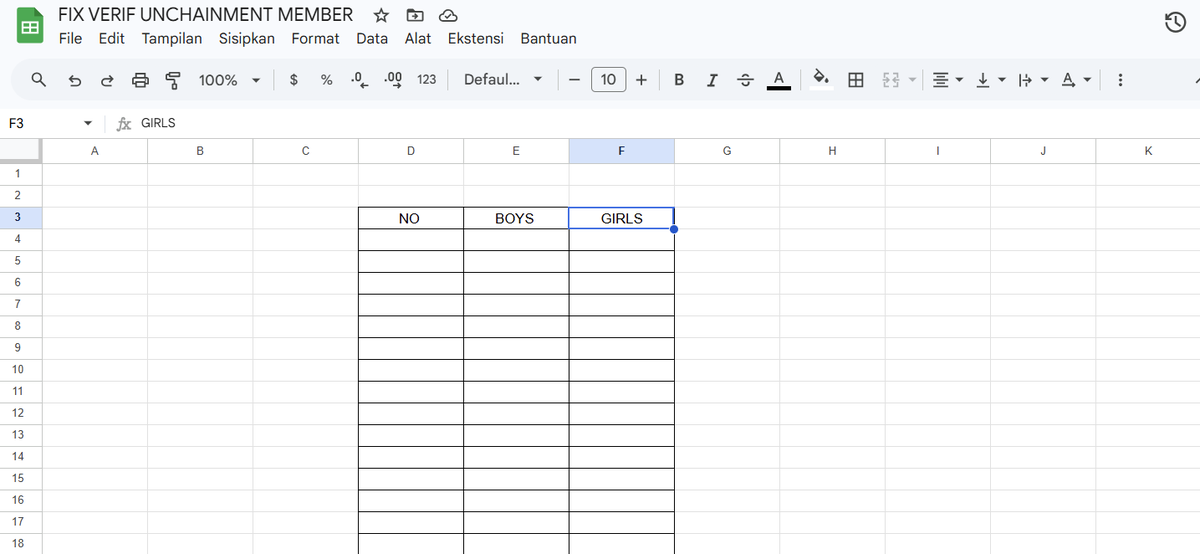Open the Alat menu
1200x554 pixels.
point(418,38)
